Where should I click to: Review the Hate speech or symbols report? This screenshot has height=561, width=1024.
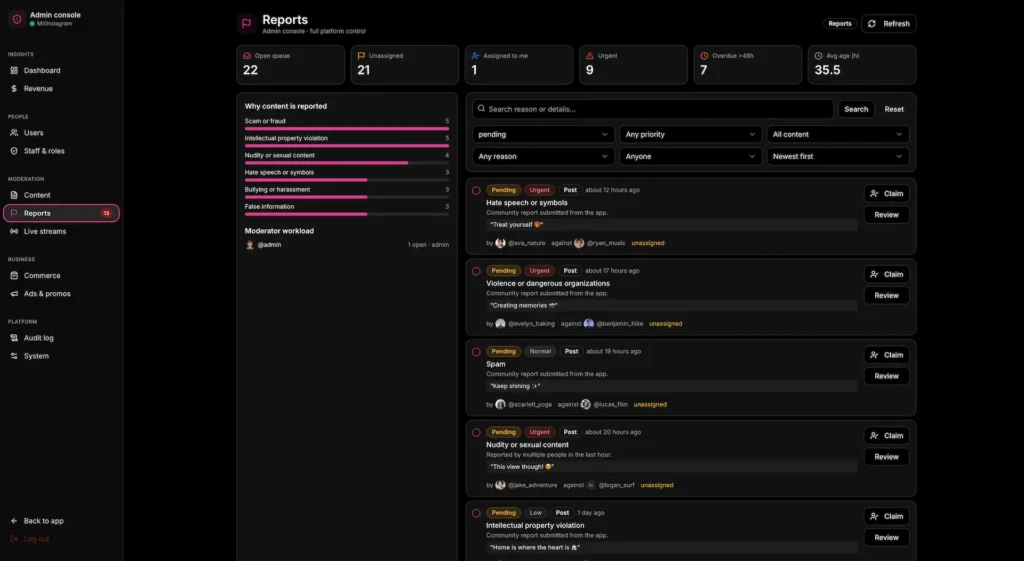[x=887, y=215]
